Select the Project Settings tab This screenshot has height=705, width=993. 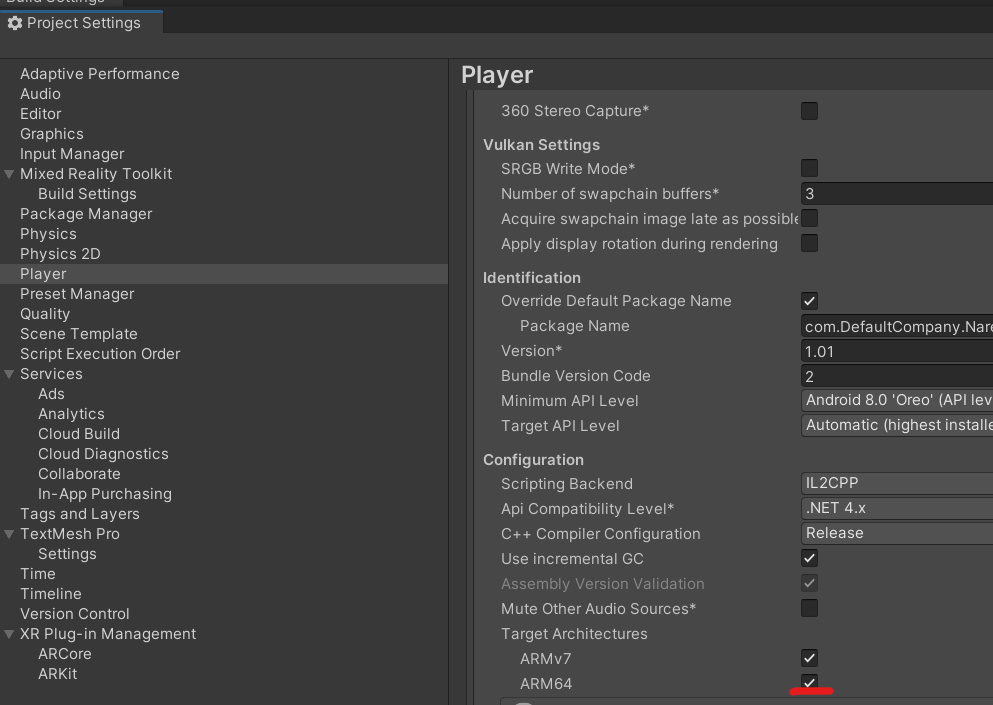pyautogui.click(x=81, y=23)
